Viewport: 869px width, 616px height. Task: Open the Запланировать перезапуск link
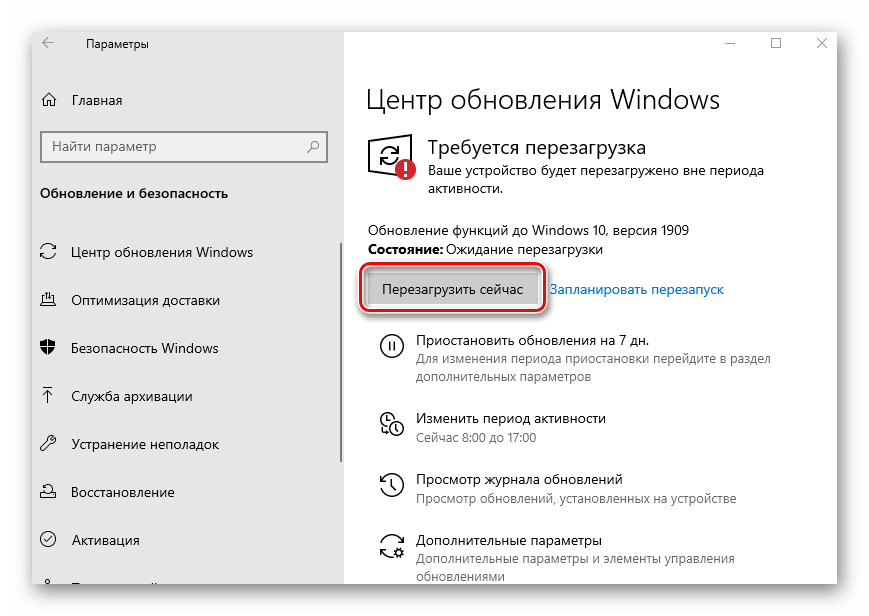click(636, 289)
